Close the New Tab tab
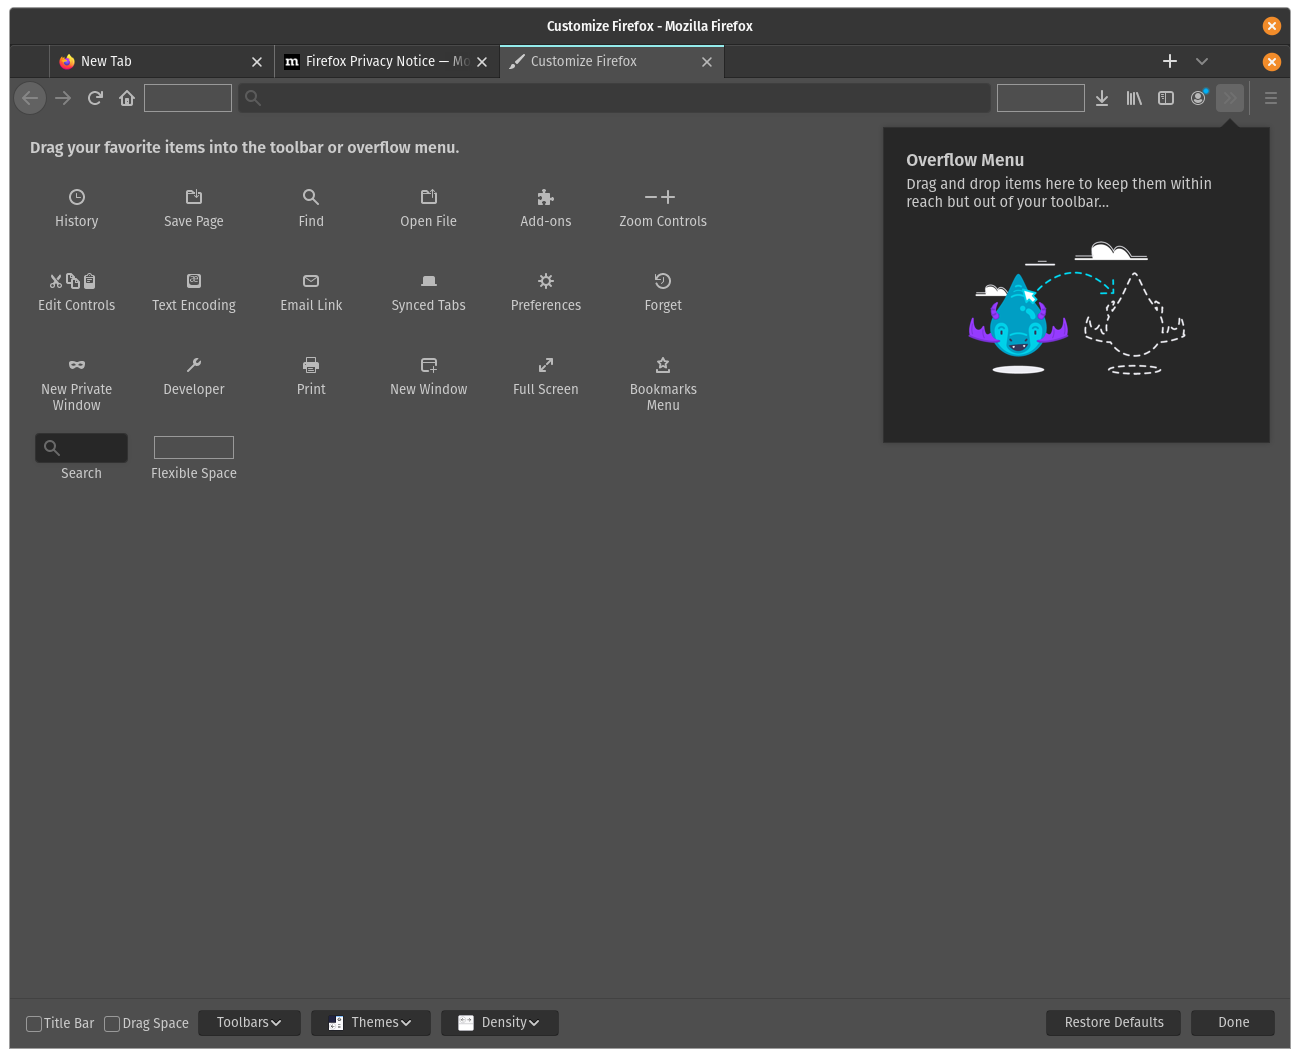1300x1058 pixels. click(257, 62)
